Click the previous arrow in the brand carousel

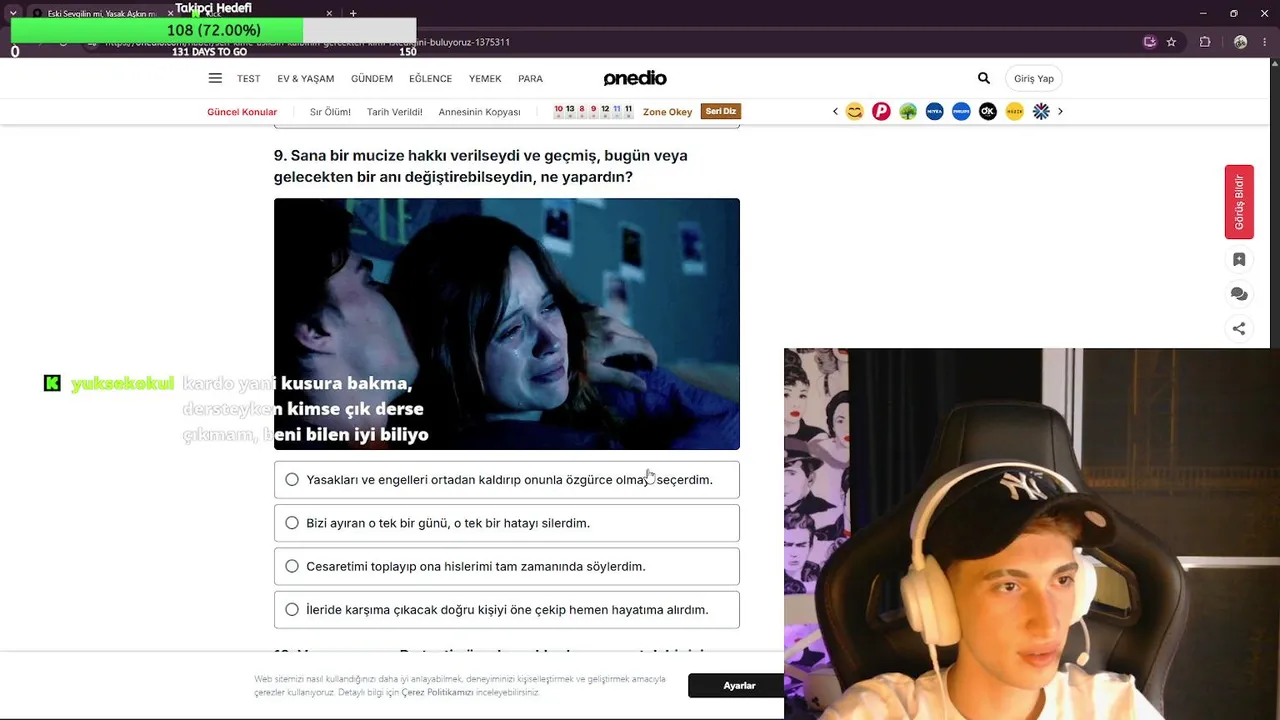tap(835, 112)
